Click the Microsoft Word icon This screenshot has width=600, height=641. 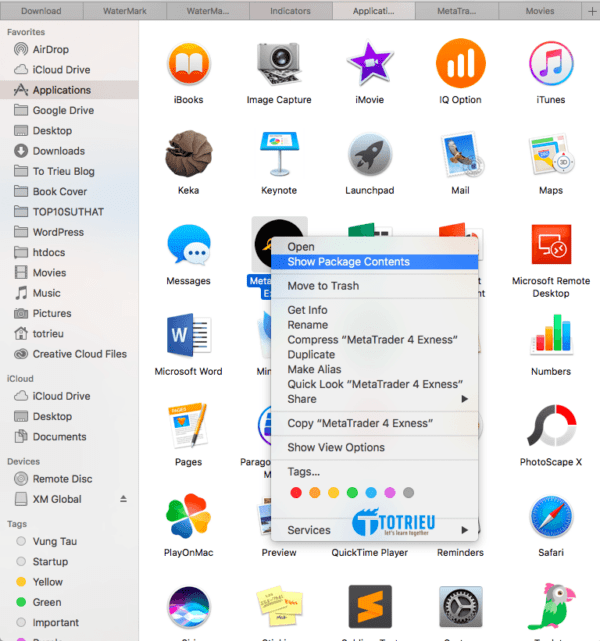pyautogui.click(x=188, y=335)
